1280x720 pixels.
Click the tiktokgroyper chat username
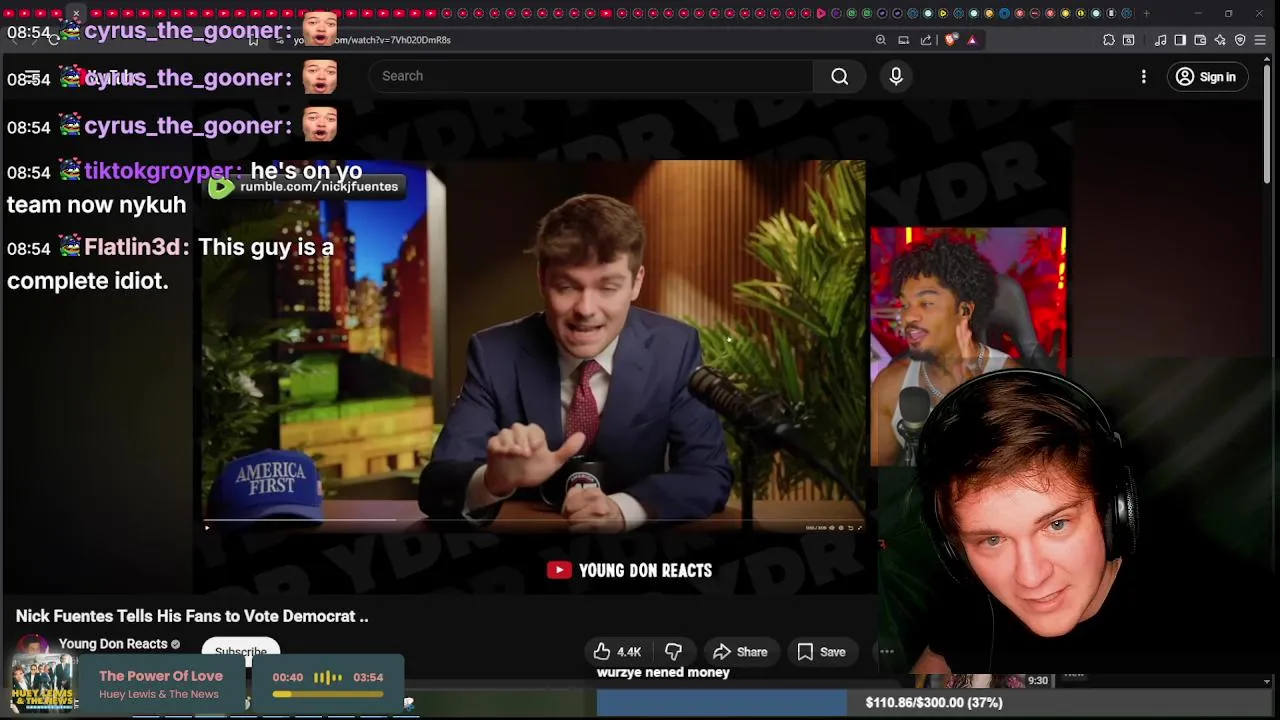[x=160, y=171]
